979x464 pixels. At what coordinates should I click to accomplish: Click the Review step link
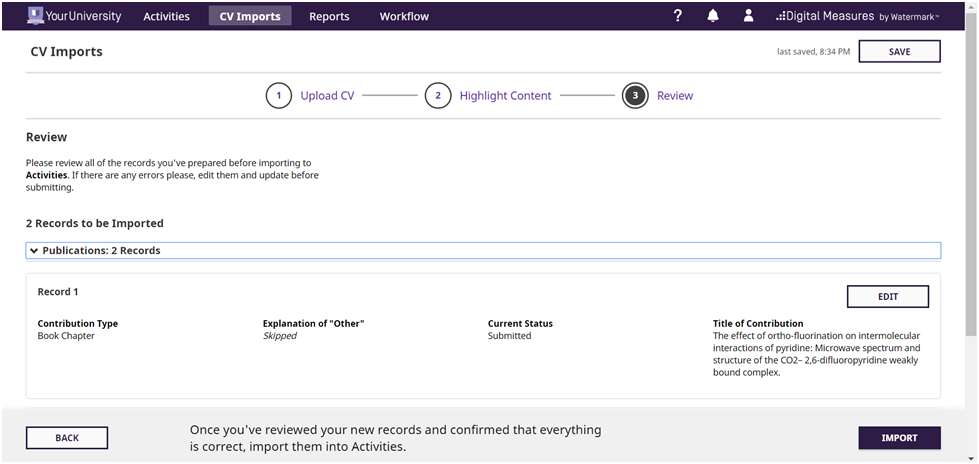(675, 96)
